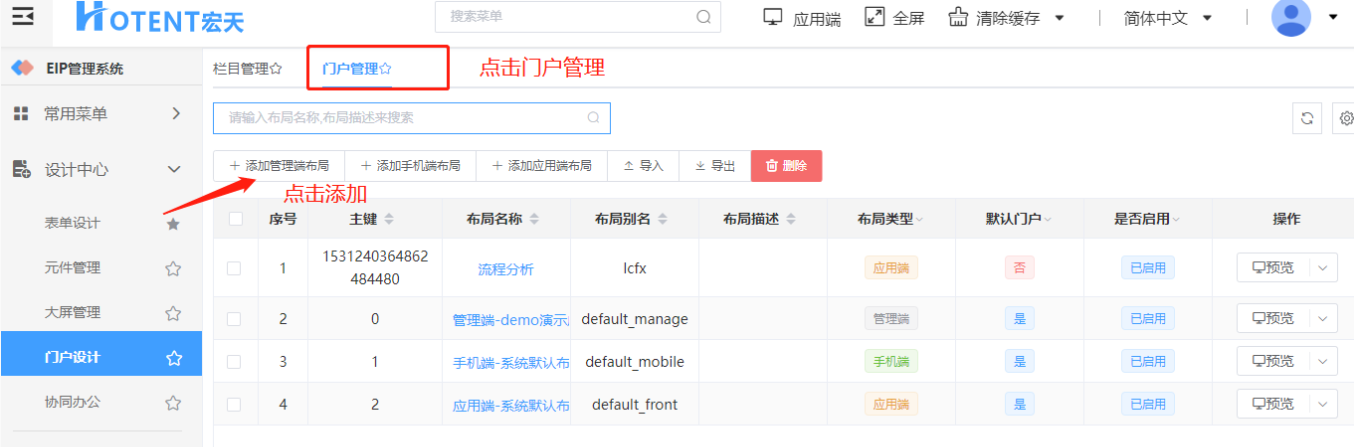The width and height of the screenshot is (1354, 447).
Task: Click 添加应用端布局 button
Action: [x=542, y=166]
